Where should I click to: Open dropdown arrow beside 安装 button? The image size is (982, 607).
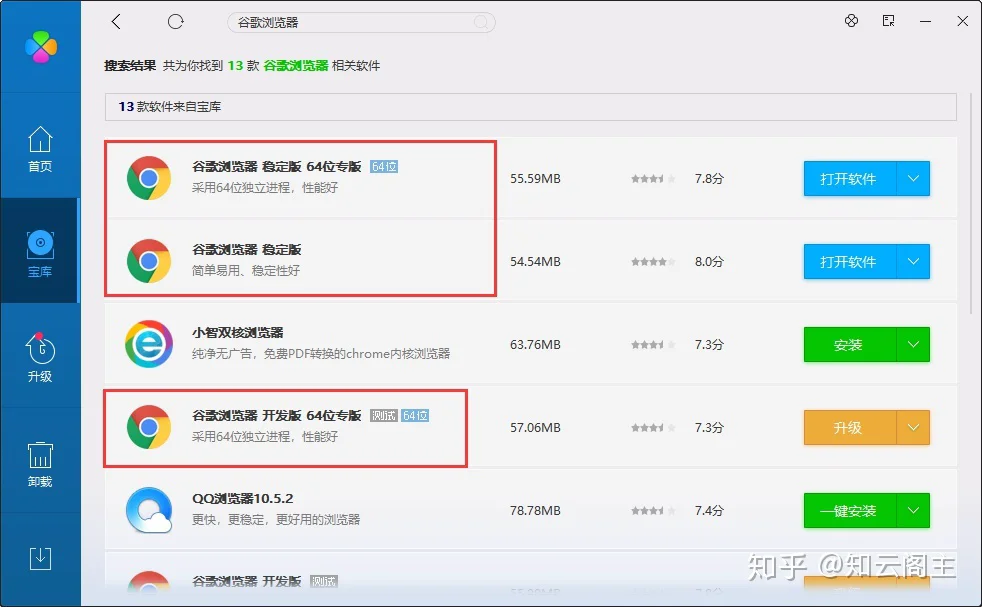[913, 345]
